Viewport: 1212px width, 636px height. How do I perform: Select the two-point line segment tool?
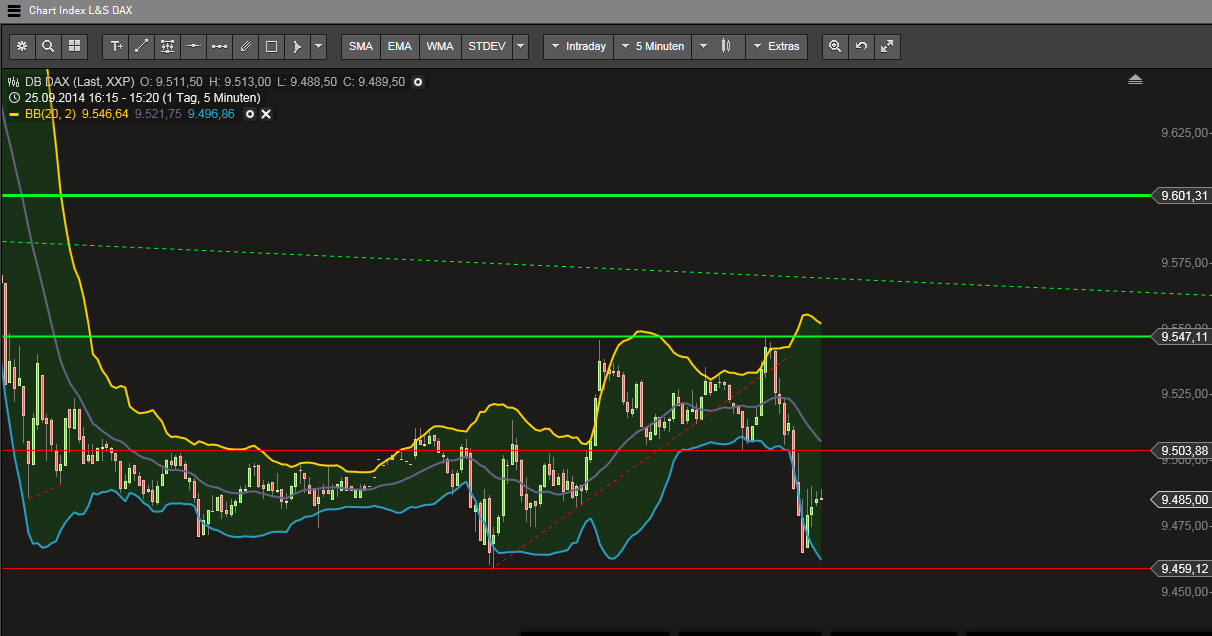220,46
